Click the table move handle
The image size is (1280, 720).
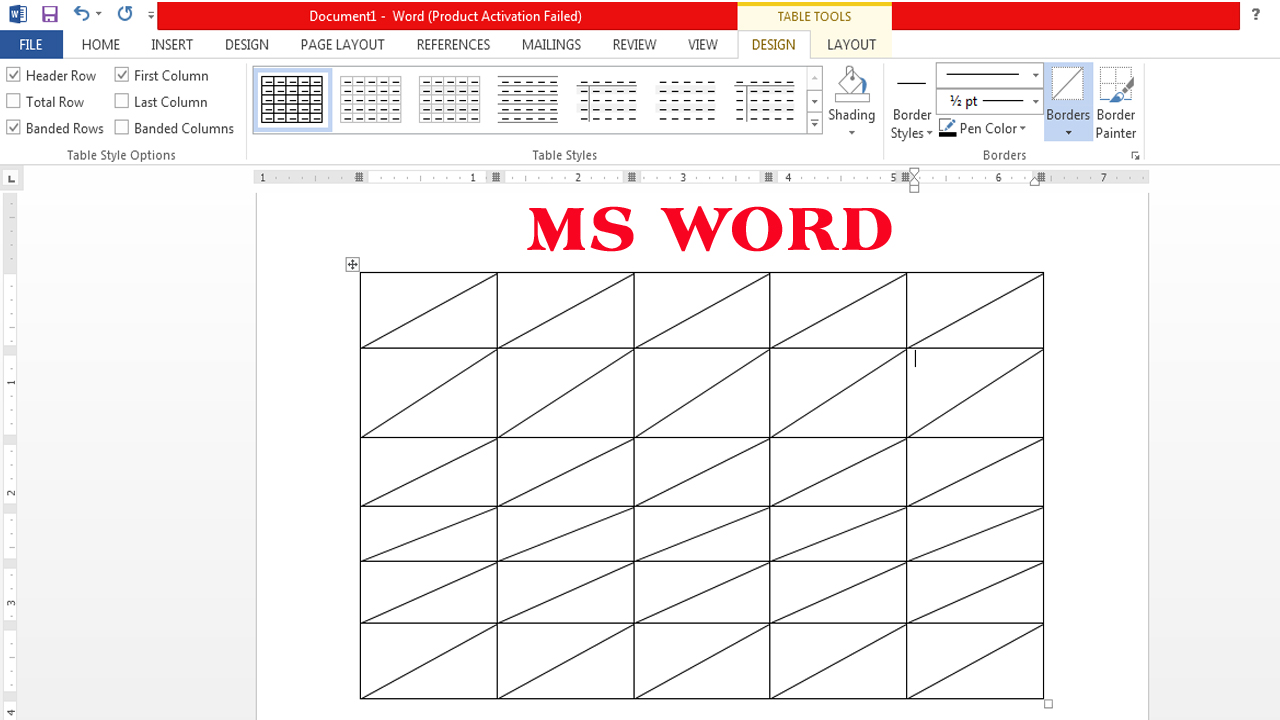tap(352, 264)
